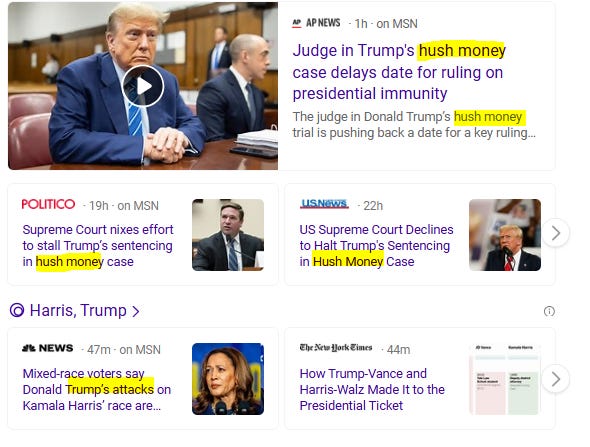Click the US News Trump speaking thumbnail
Screen dimensions: 590x447
click(505, 235)
